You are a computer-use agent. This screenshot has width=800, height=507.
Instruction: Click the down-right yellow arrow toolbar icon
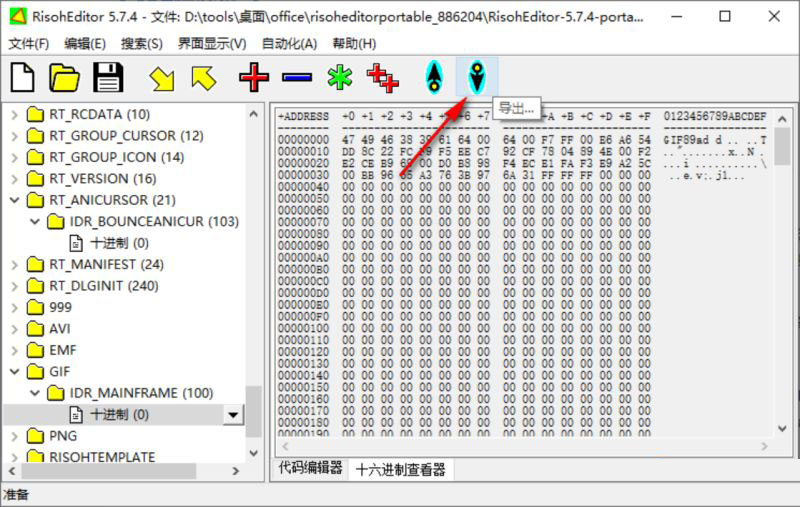pos(162,79)
